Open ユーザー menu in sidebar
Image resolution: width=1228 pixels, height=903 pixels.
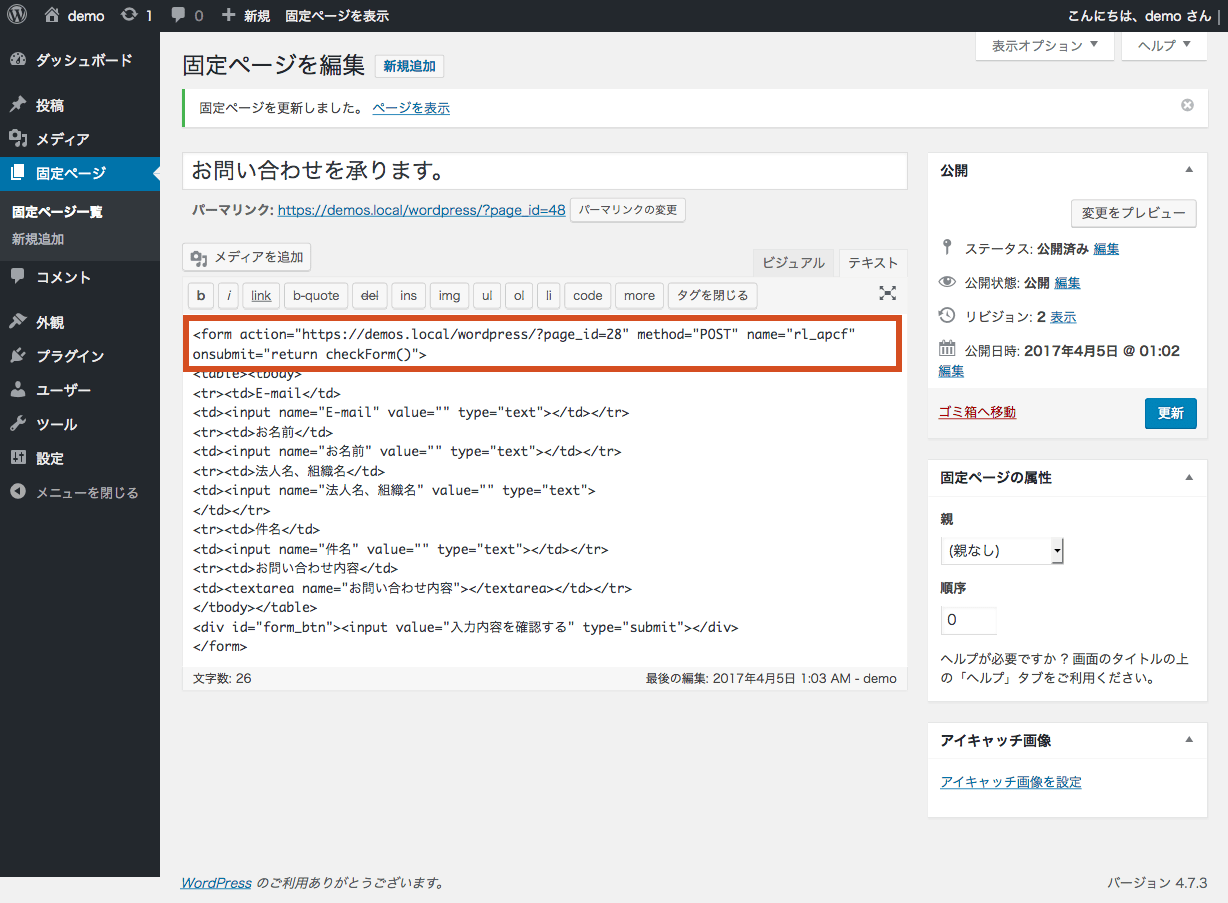80,390
